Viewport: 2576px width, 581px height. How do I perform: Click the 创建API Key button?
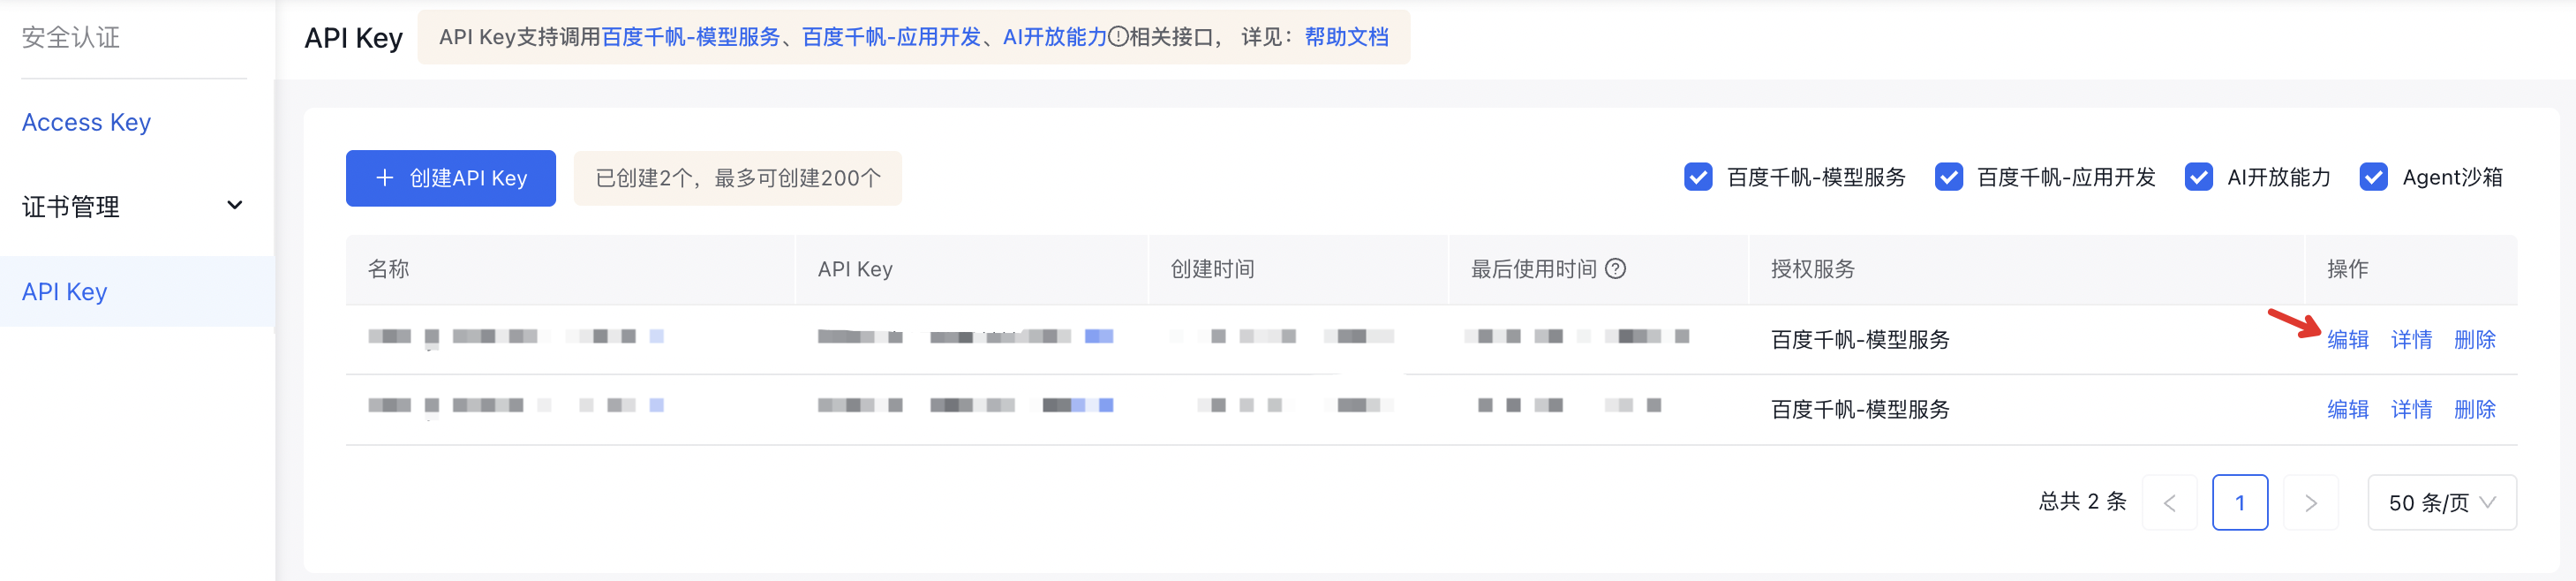click(450, 178)
